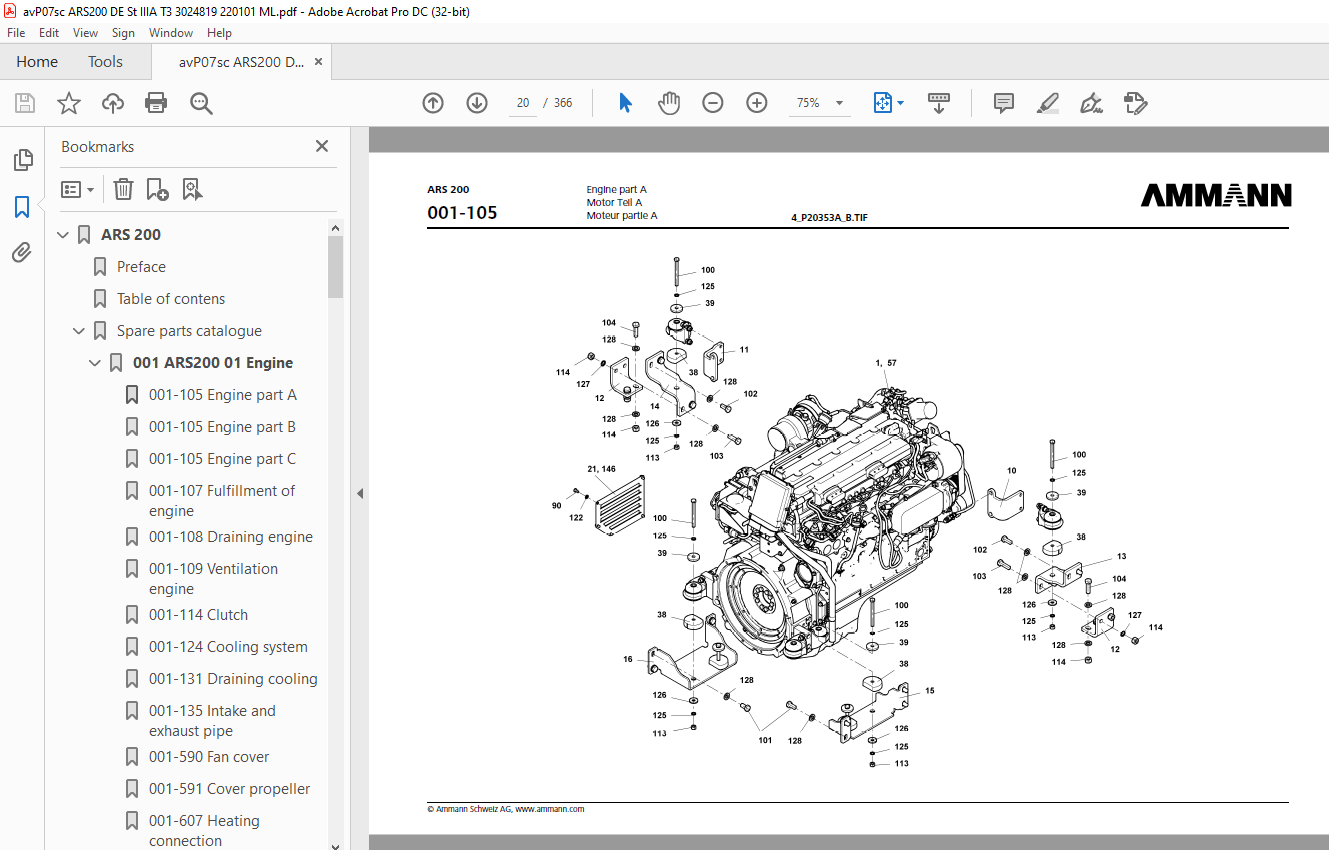Go to the next page with the down arrow
The image size is (1329, 850).
[x=477, y=103]
